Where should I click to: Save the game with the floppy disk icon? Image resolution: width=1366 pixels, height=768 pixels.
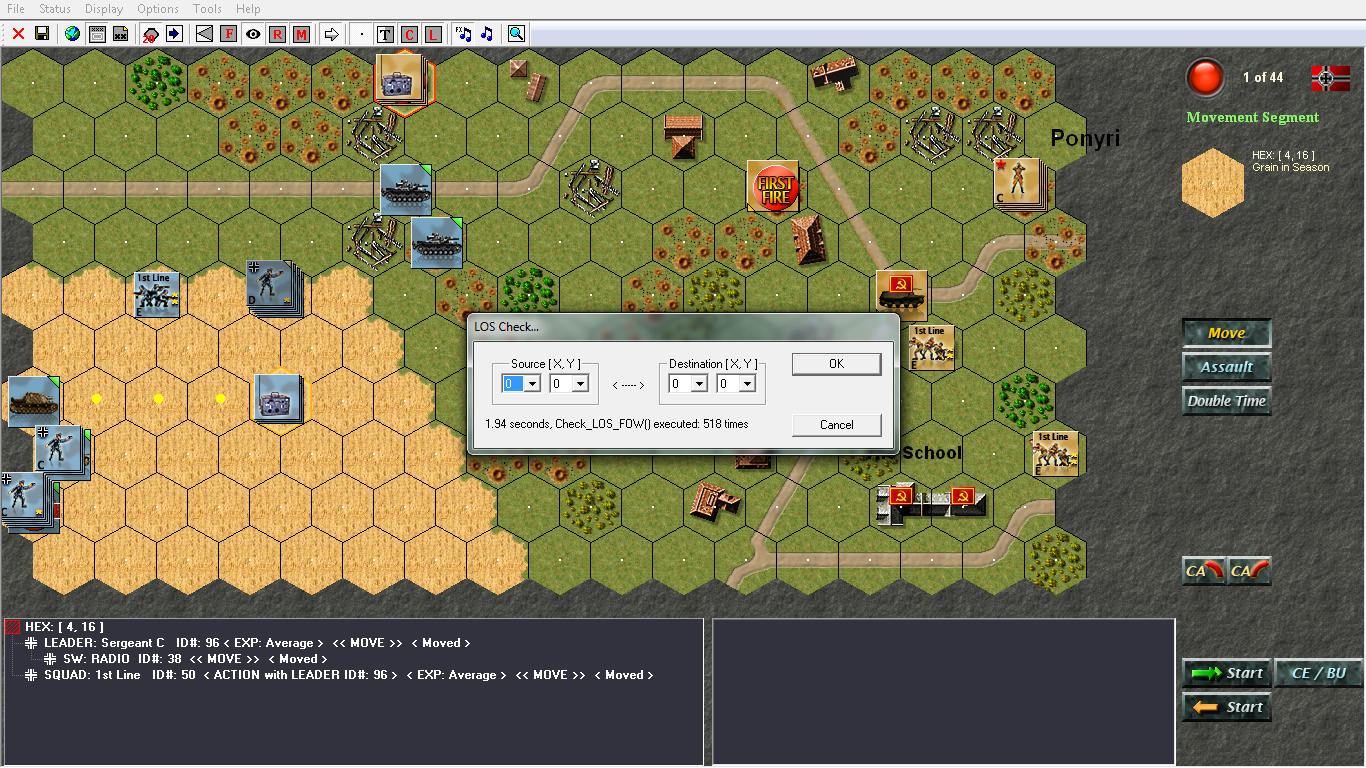click(x=42, y=34)
